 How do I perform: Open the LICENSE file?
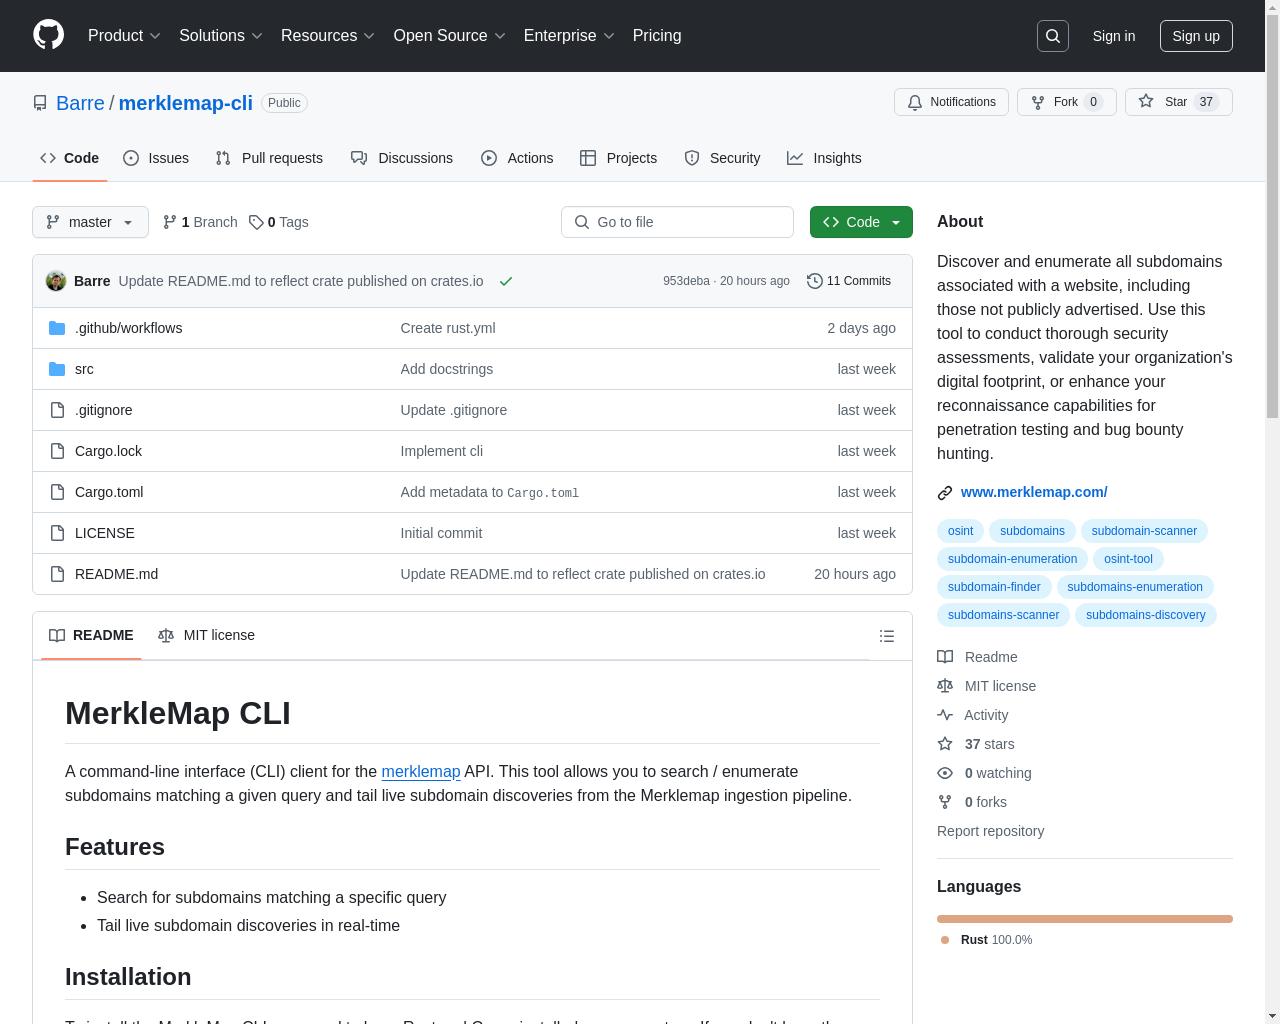pos(104,533)
